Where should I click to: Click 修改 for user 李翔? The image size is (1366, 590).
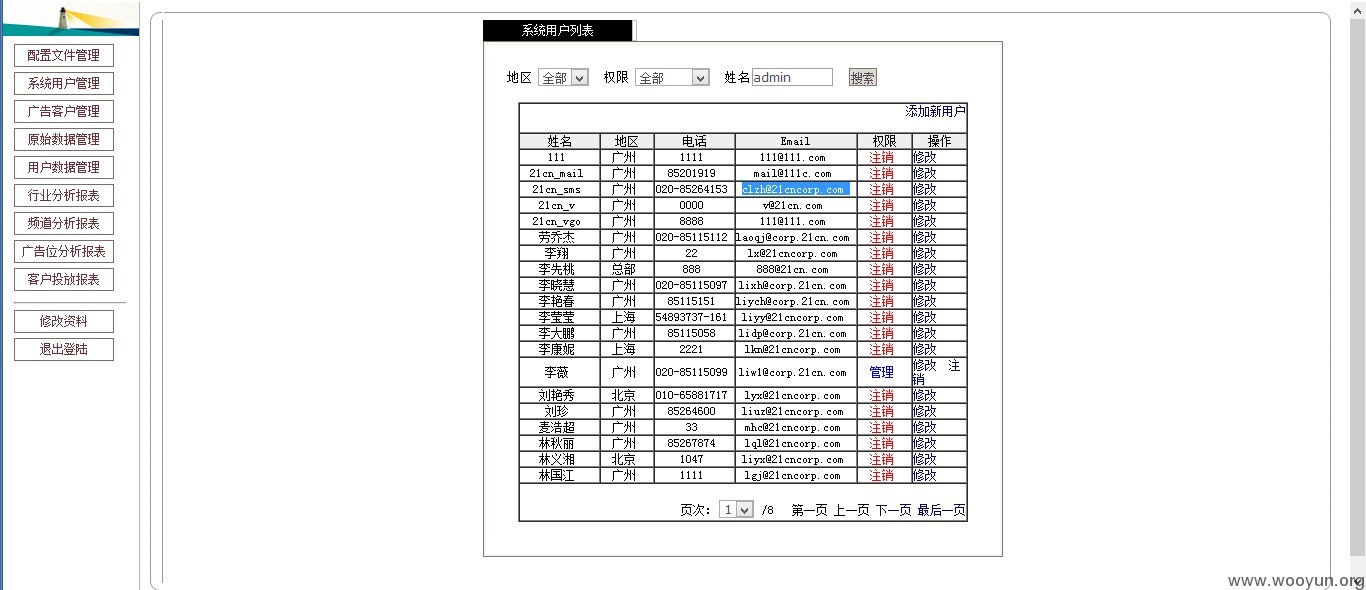(x=925, y=253)
